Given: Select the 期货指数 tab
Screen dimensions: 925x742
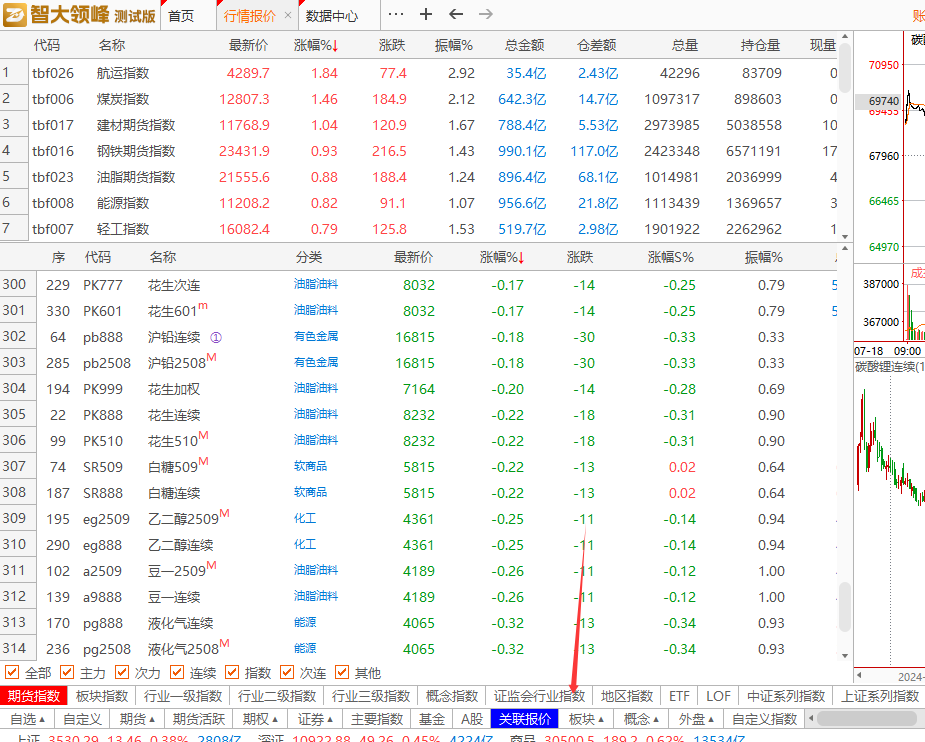Looking at the screenshot, I should 34,696.
